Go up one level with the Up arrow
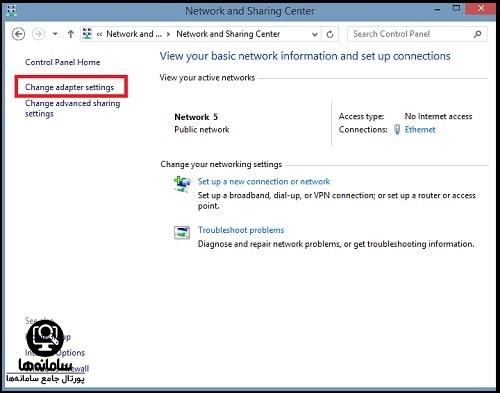This screenshot has height=393, width=500. click(x=71, y=34)
